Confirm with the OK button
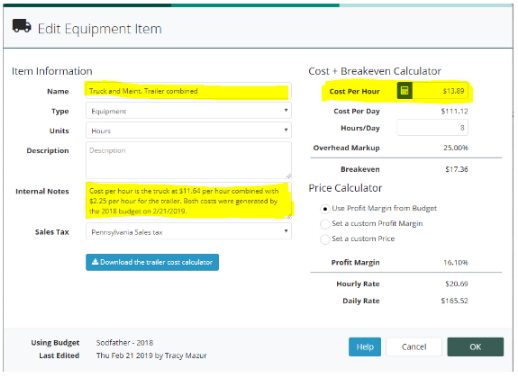Image resolution: width=518 pixels, height=376 pixels. (x=475, y=347)
